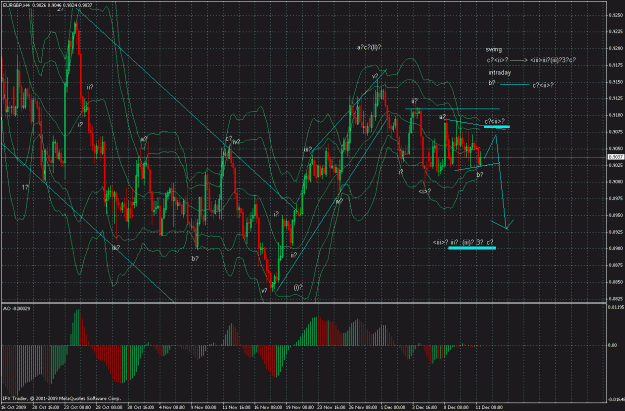Click the '4 Nov' time axis label
Image resolution: width=625 pixels, height=411 pixels.
click(171, 407)
